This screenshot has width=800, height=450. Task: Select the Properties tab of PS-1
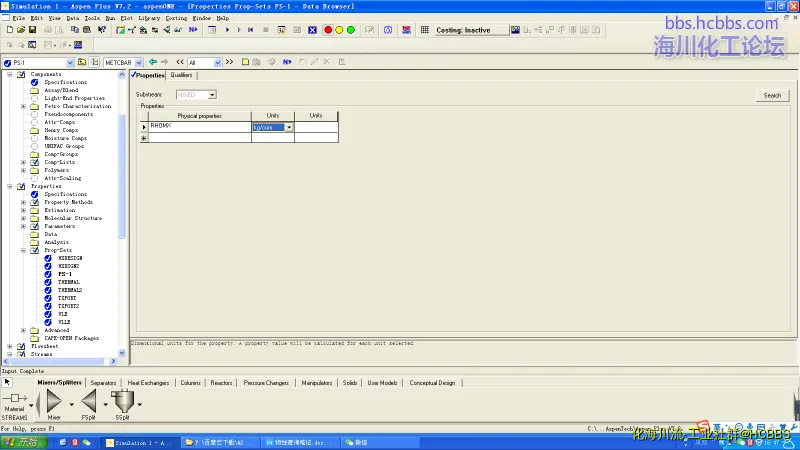[x=148, y=75]
